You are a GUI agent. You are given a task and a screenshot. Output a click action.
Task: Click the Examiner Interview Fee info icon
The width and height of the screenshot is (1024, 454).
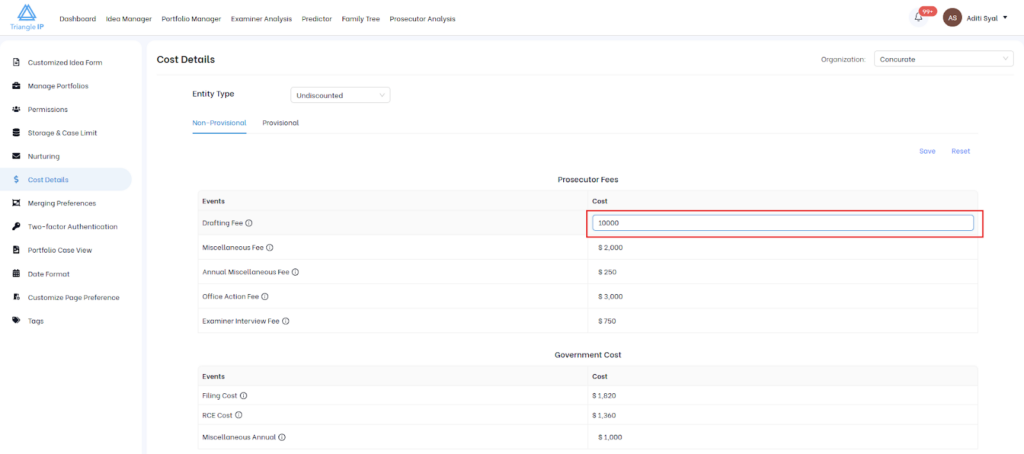click(286, 321)
